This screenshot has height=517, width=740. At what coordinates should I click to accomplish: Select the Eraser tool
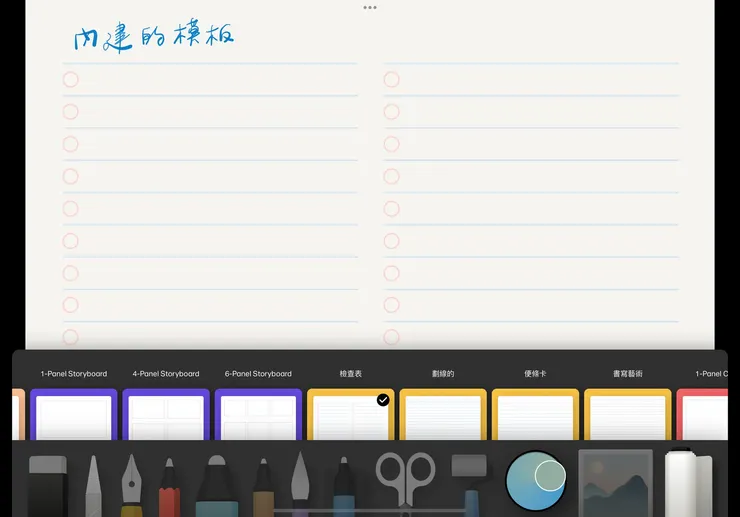coord(48,486)
